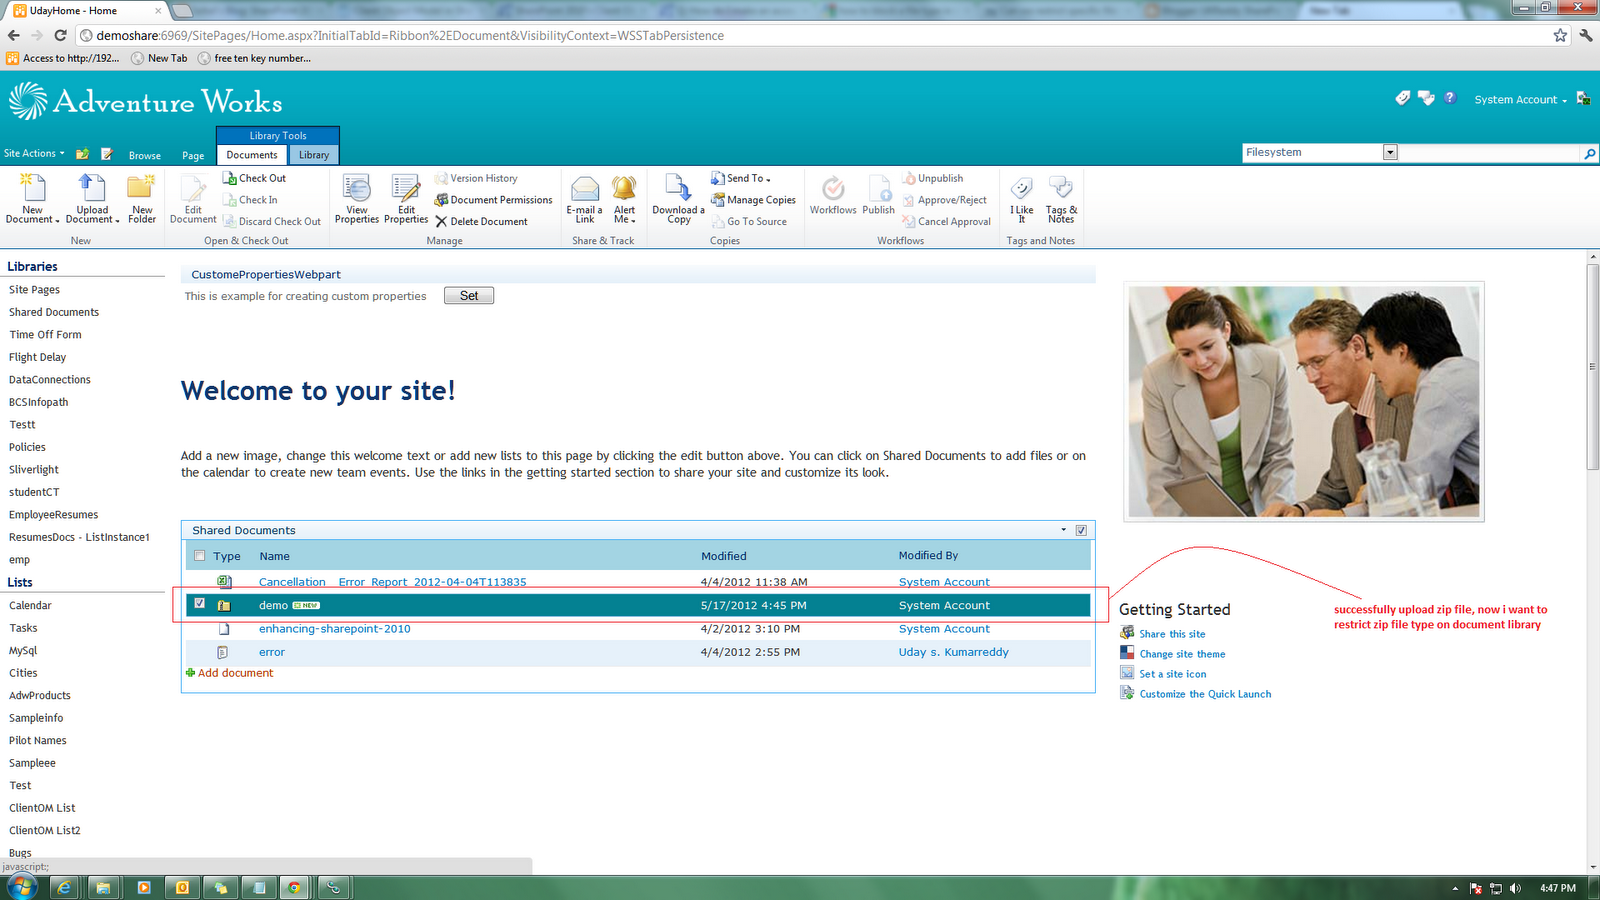Open the Site Actions dropdown menu
Image resolution: width=1600 pixels, height=900 pixels.
(x=34, y=154)
